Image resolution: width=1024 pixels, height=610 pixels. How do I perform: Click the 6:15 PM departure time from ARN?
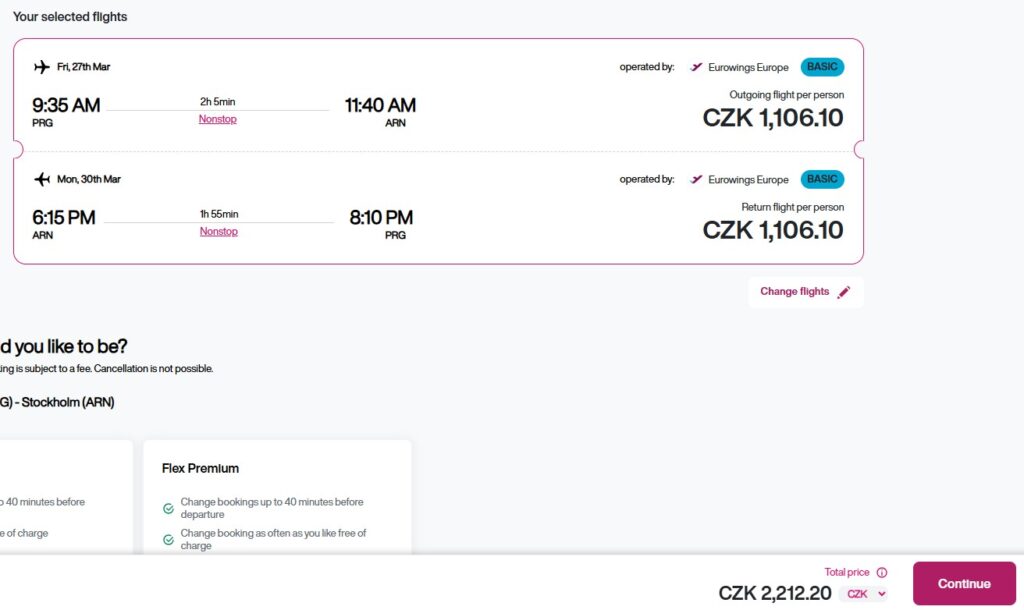[x=64, y=218]
